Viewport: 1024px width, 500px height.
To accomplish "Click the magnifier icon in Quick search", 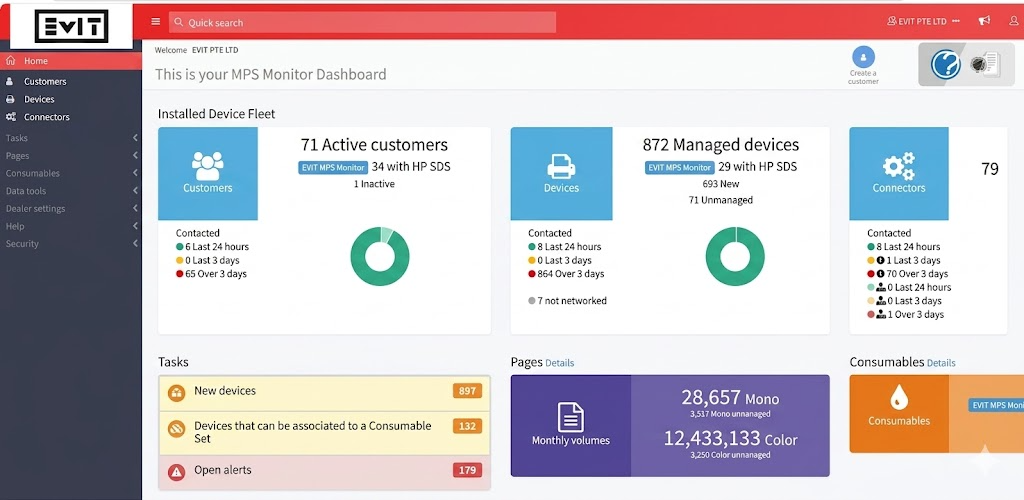I will point(178,22).
